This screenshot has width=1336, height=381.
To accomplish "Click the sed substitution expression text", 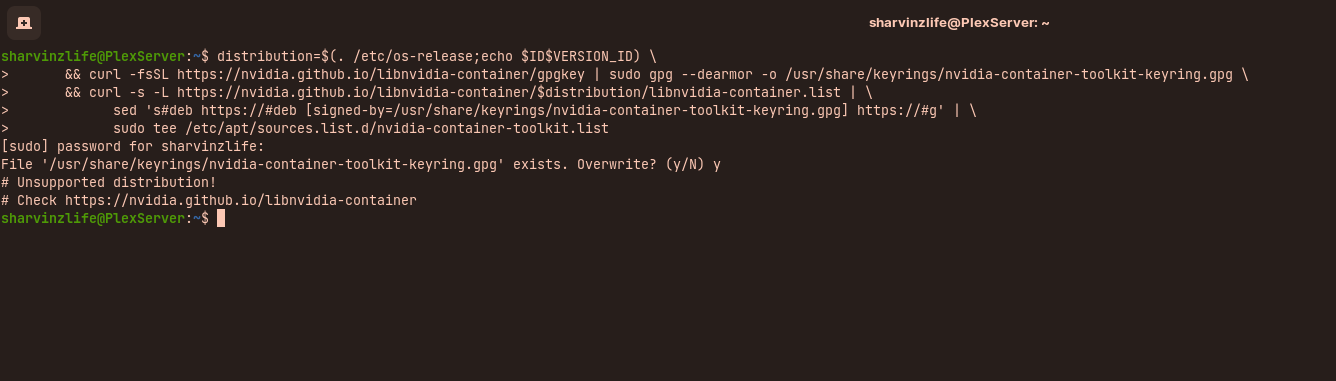I will click(x=544, y=110).
